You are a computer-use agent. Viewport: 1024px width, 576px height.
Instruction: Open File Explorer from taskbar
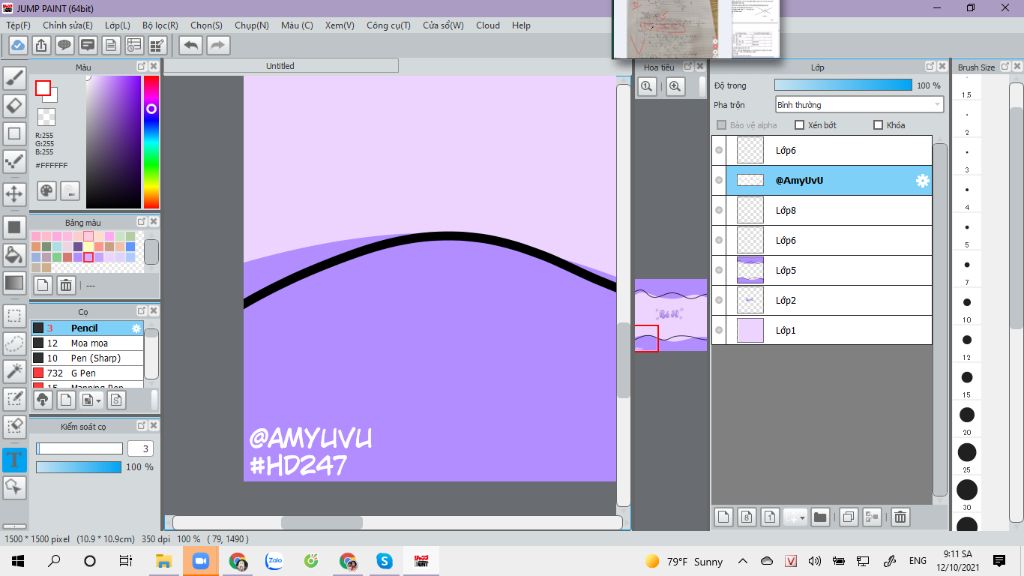click(x=163, y=561)
